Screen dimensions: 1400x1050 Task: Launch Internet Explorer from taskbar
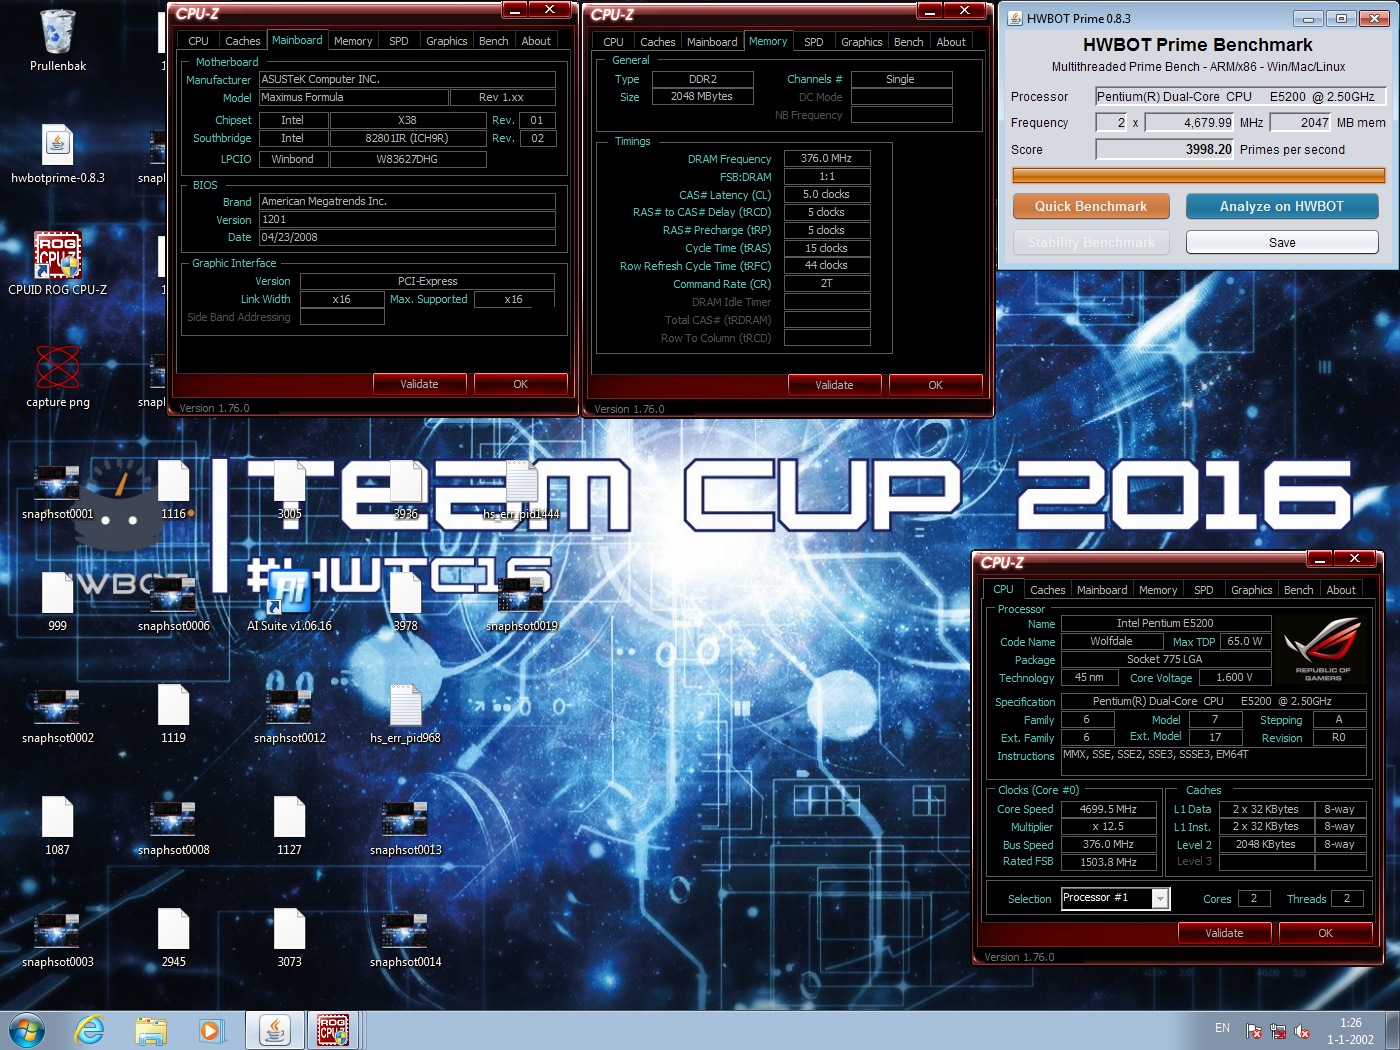[x=90, y=1030]
